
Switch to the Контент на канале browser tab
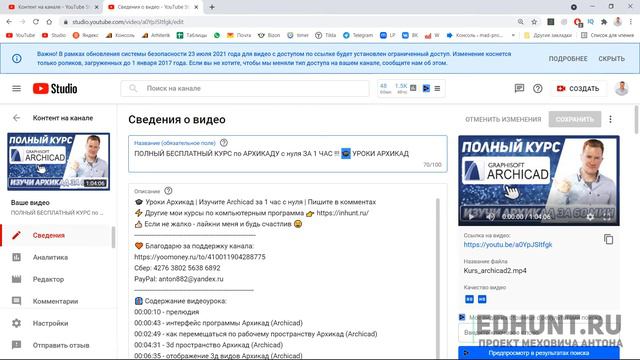pyautogui.click(x=53, y=7)
